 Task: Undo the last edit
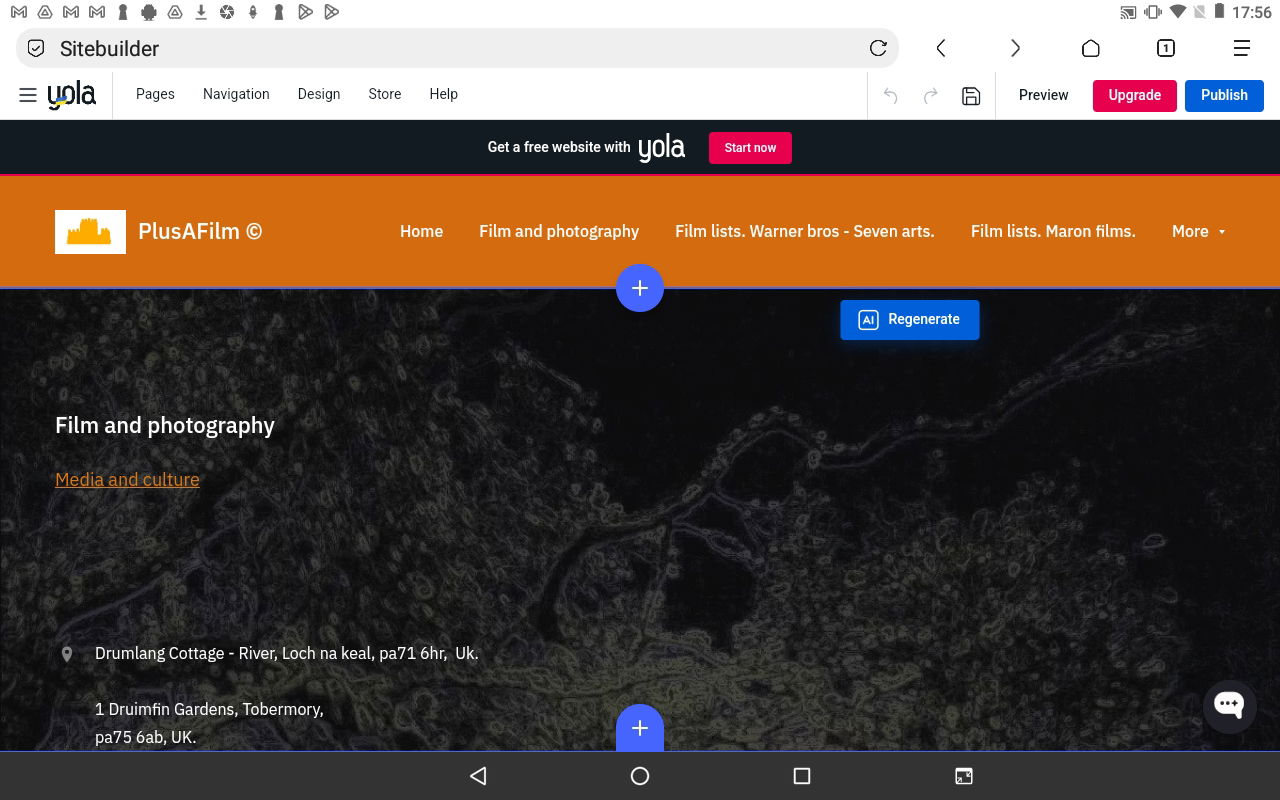(x=890, y=96)
